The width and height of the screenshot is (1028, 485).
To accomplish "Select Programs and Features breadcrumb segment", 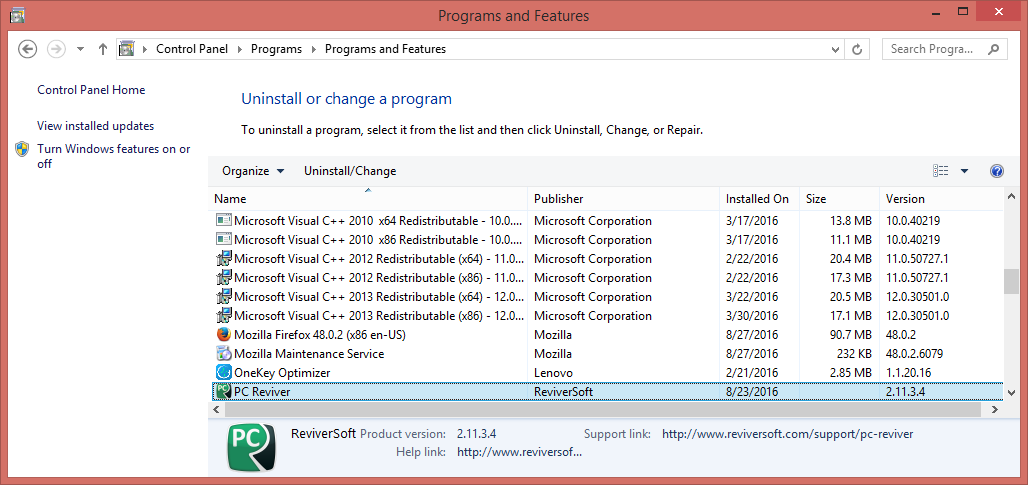I will coord(386,49).
